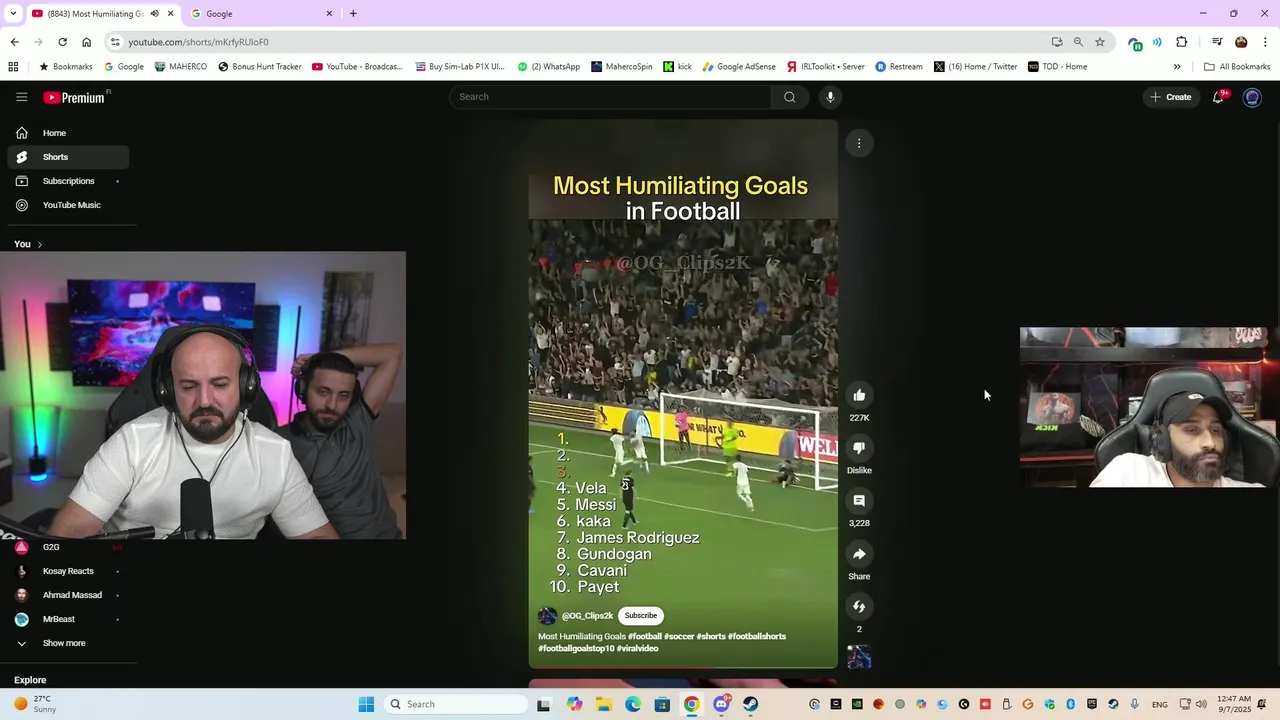Click the #football hashtag

(645, 636)
